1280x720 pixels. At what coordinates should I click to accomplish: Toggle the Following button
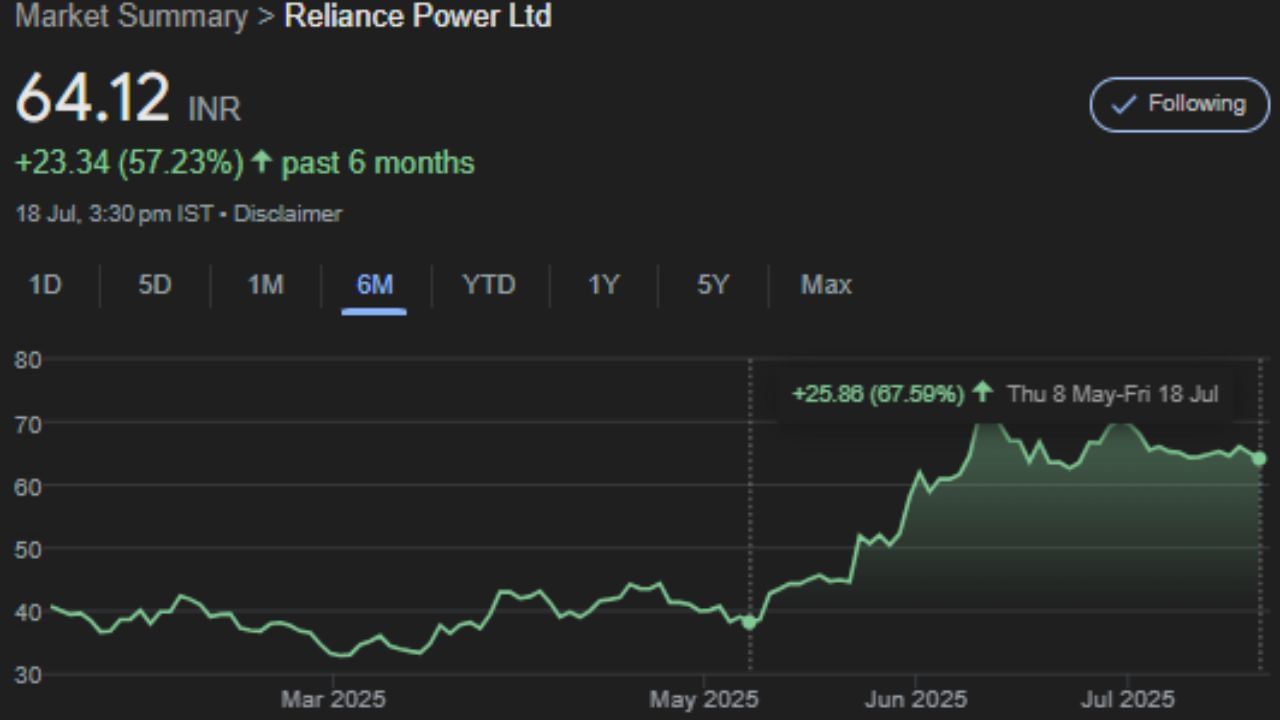[1179, 104]
